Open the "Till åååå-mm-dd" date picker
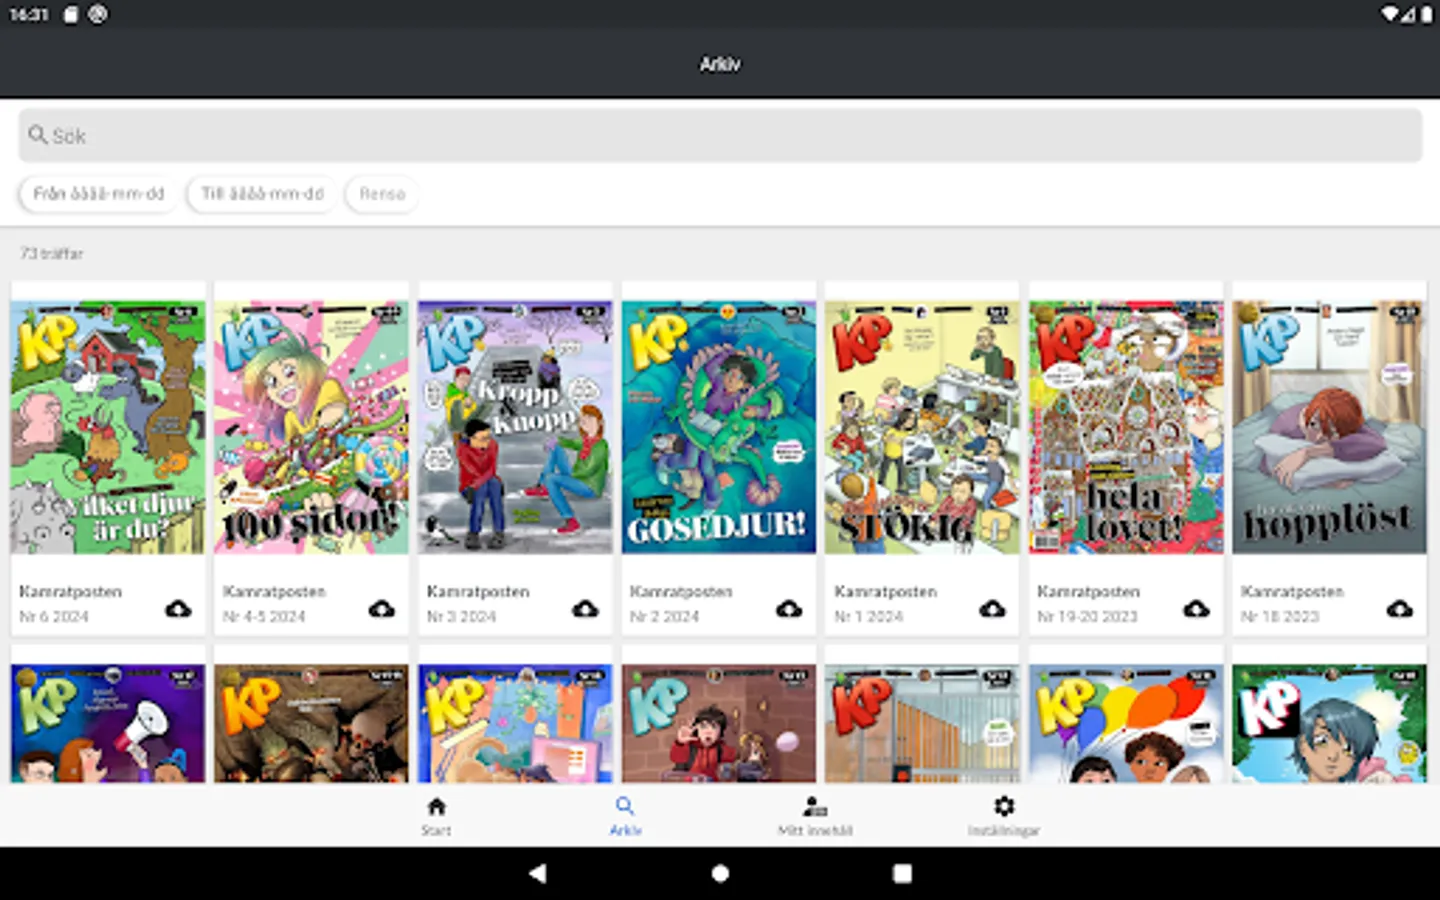The width and height of the screenshot is (1440, 900). [261, 194]
